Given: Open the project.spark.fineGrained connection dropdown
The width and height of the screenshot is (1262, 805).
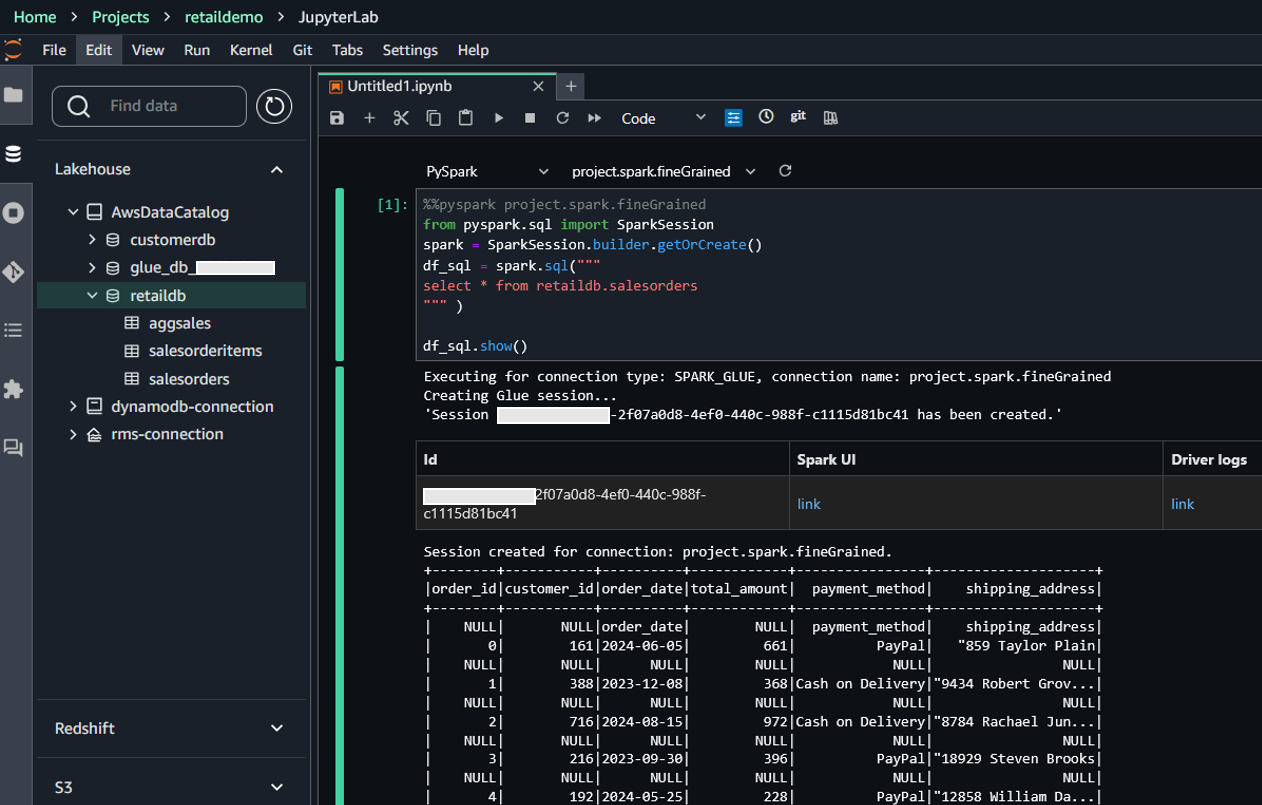Looking at the screenshot, I should click(663, 172).
